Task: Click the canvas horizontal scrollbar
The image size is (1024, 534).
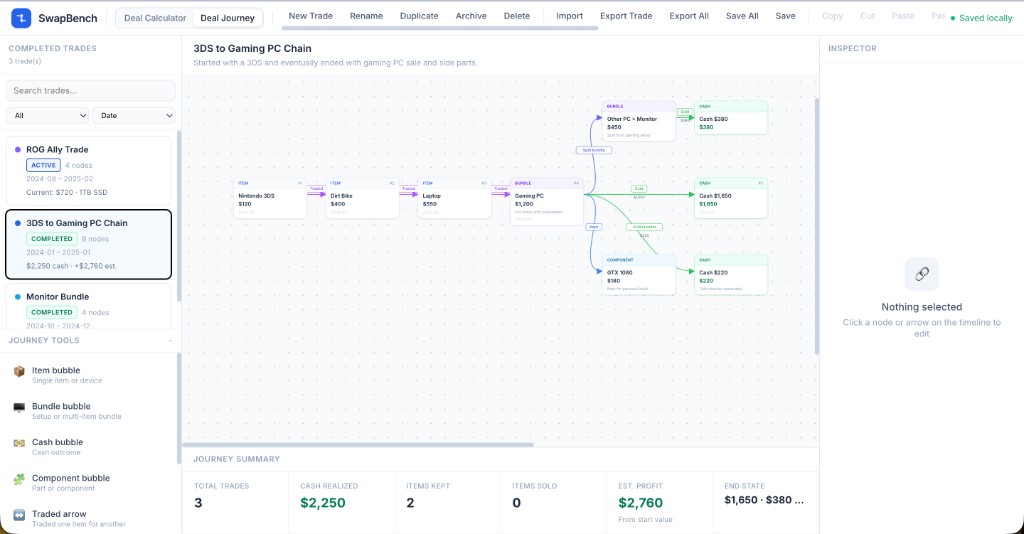Action: click(359, 445)
